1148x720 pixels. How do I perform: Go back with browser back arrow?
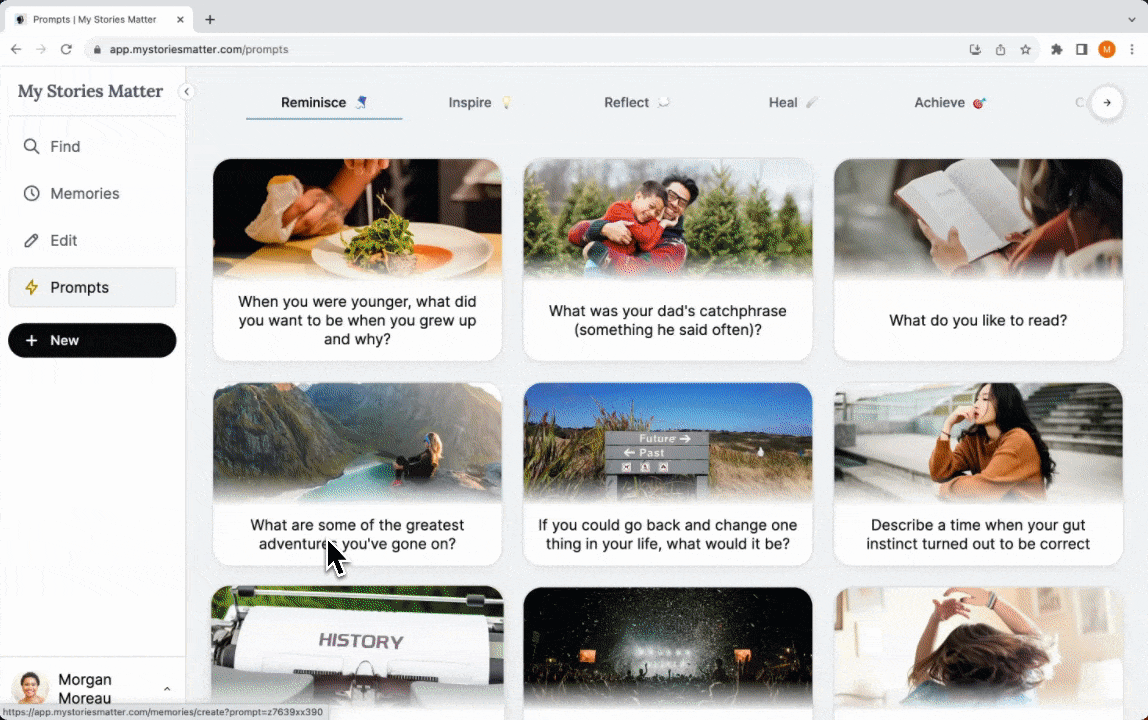click(x=16, y=49)
